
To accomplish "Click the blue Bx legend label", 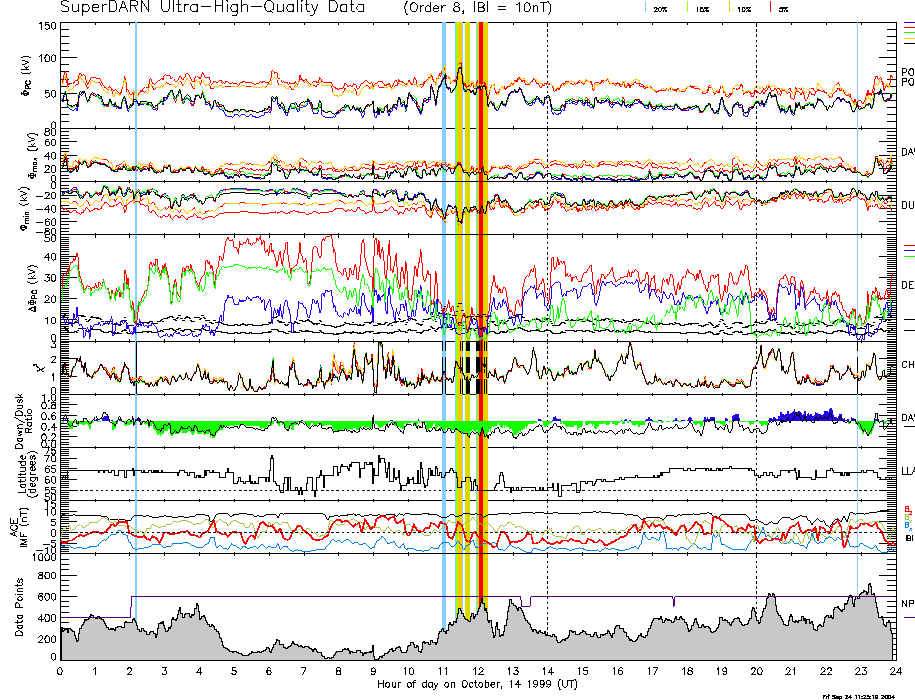I will coord(908,526).
